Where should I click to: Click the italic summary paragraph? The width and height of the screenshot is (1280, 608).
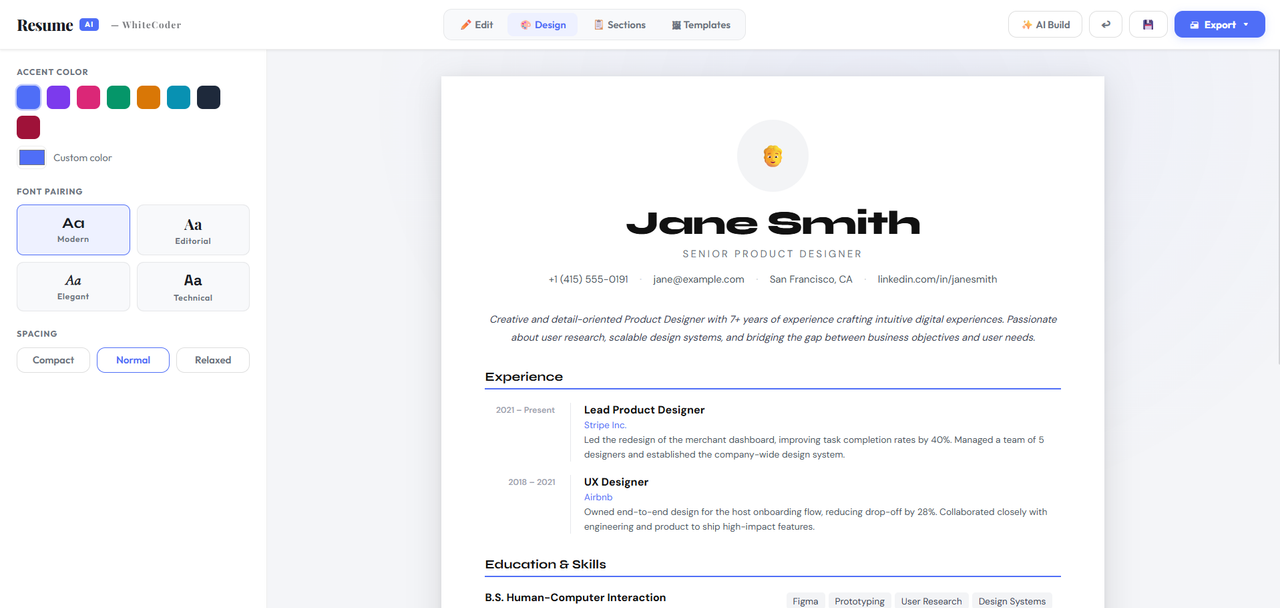click(772, 328)
